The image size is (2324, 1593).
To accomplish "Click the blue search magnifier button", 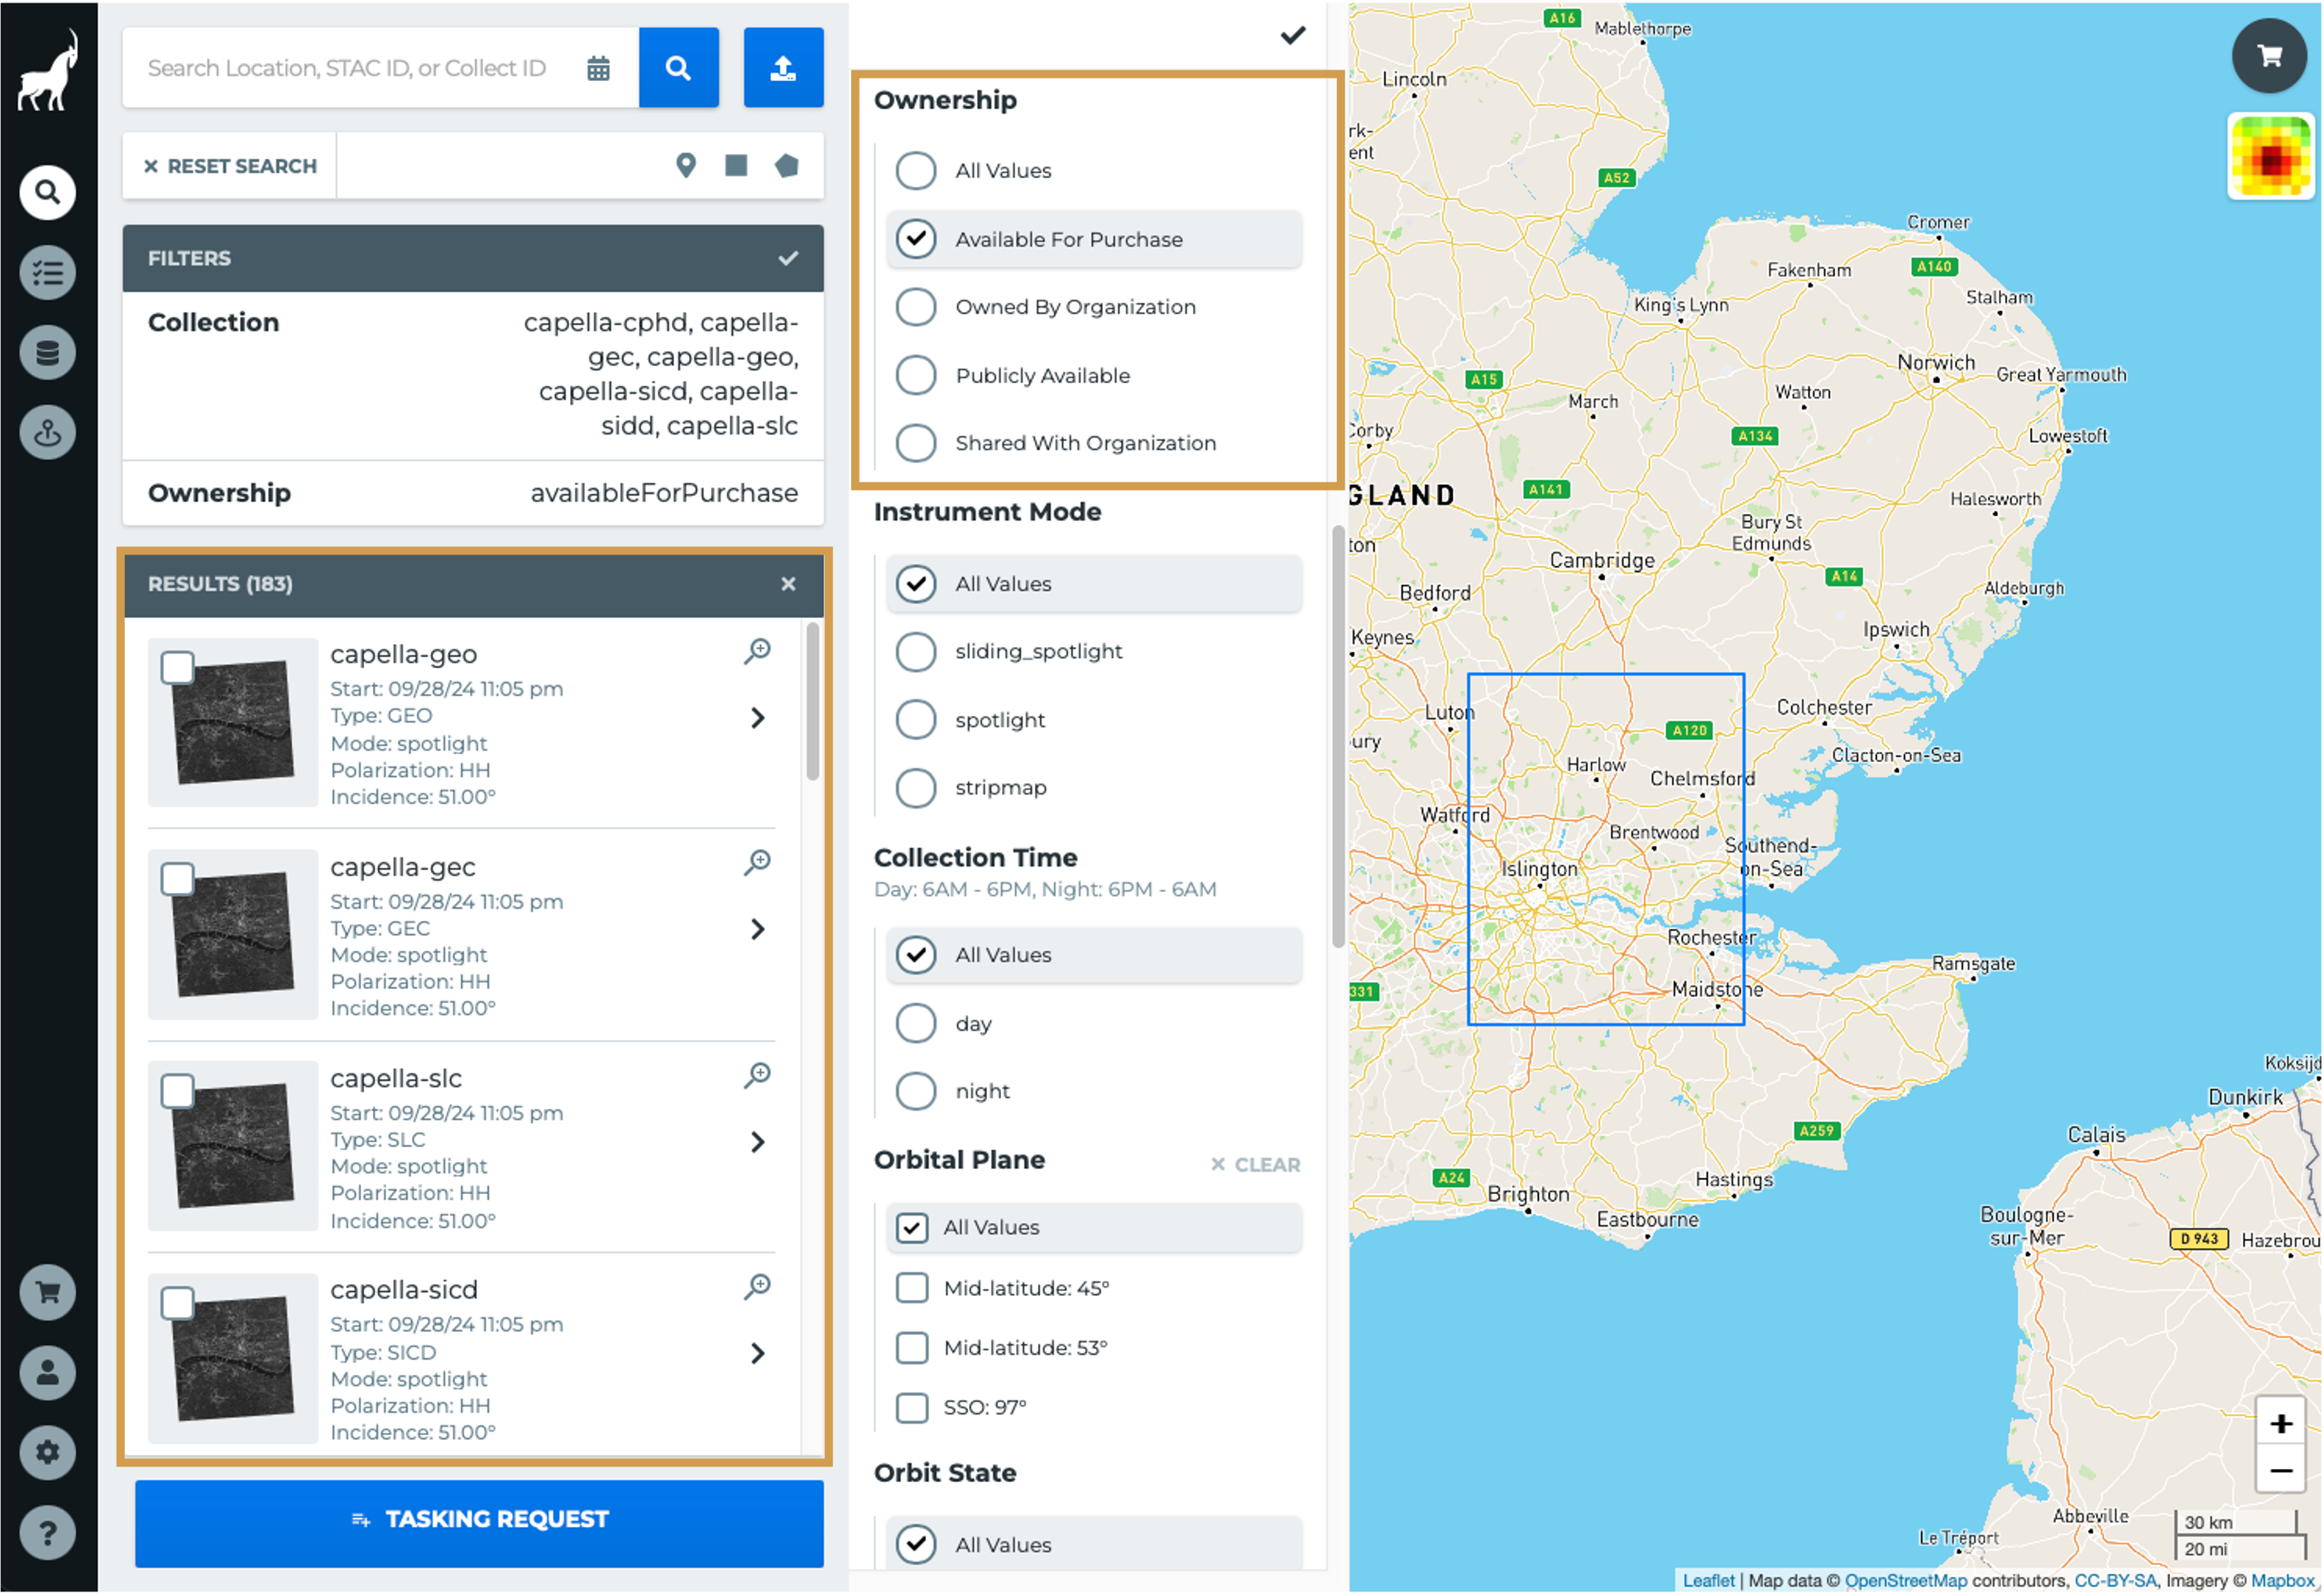I will coord(679,67).
